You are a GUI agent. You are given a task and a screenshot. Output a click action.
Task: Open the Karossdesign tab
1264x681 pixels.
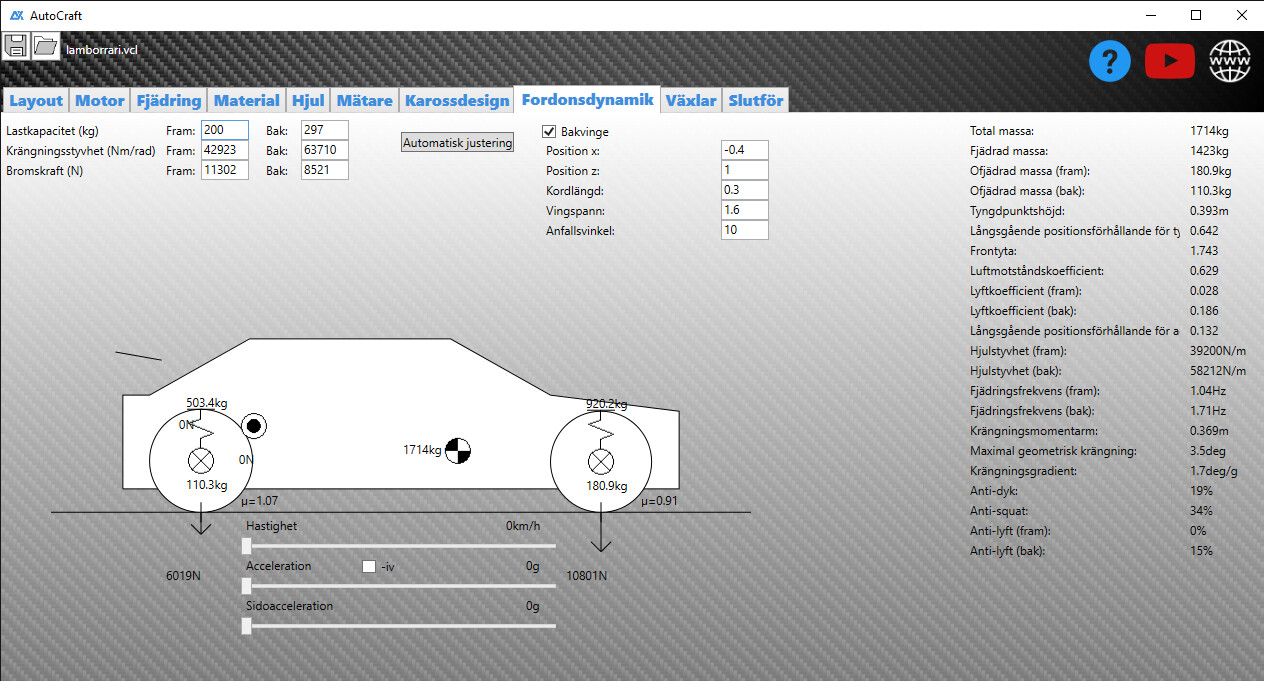coord(456,100)
